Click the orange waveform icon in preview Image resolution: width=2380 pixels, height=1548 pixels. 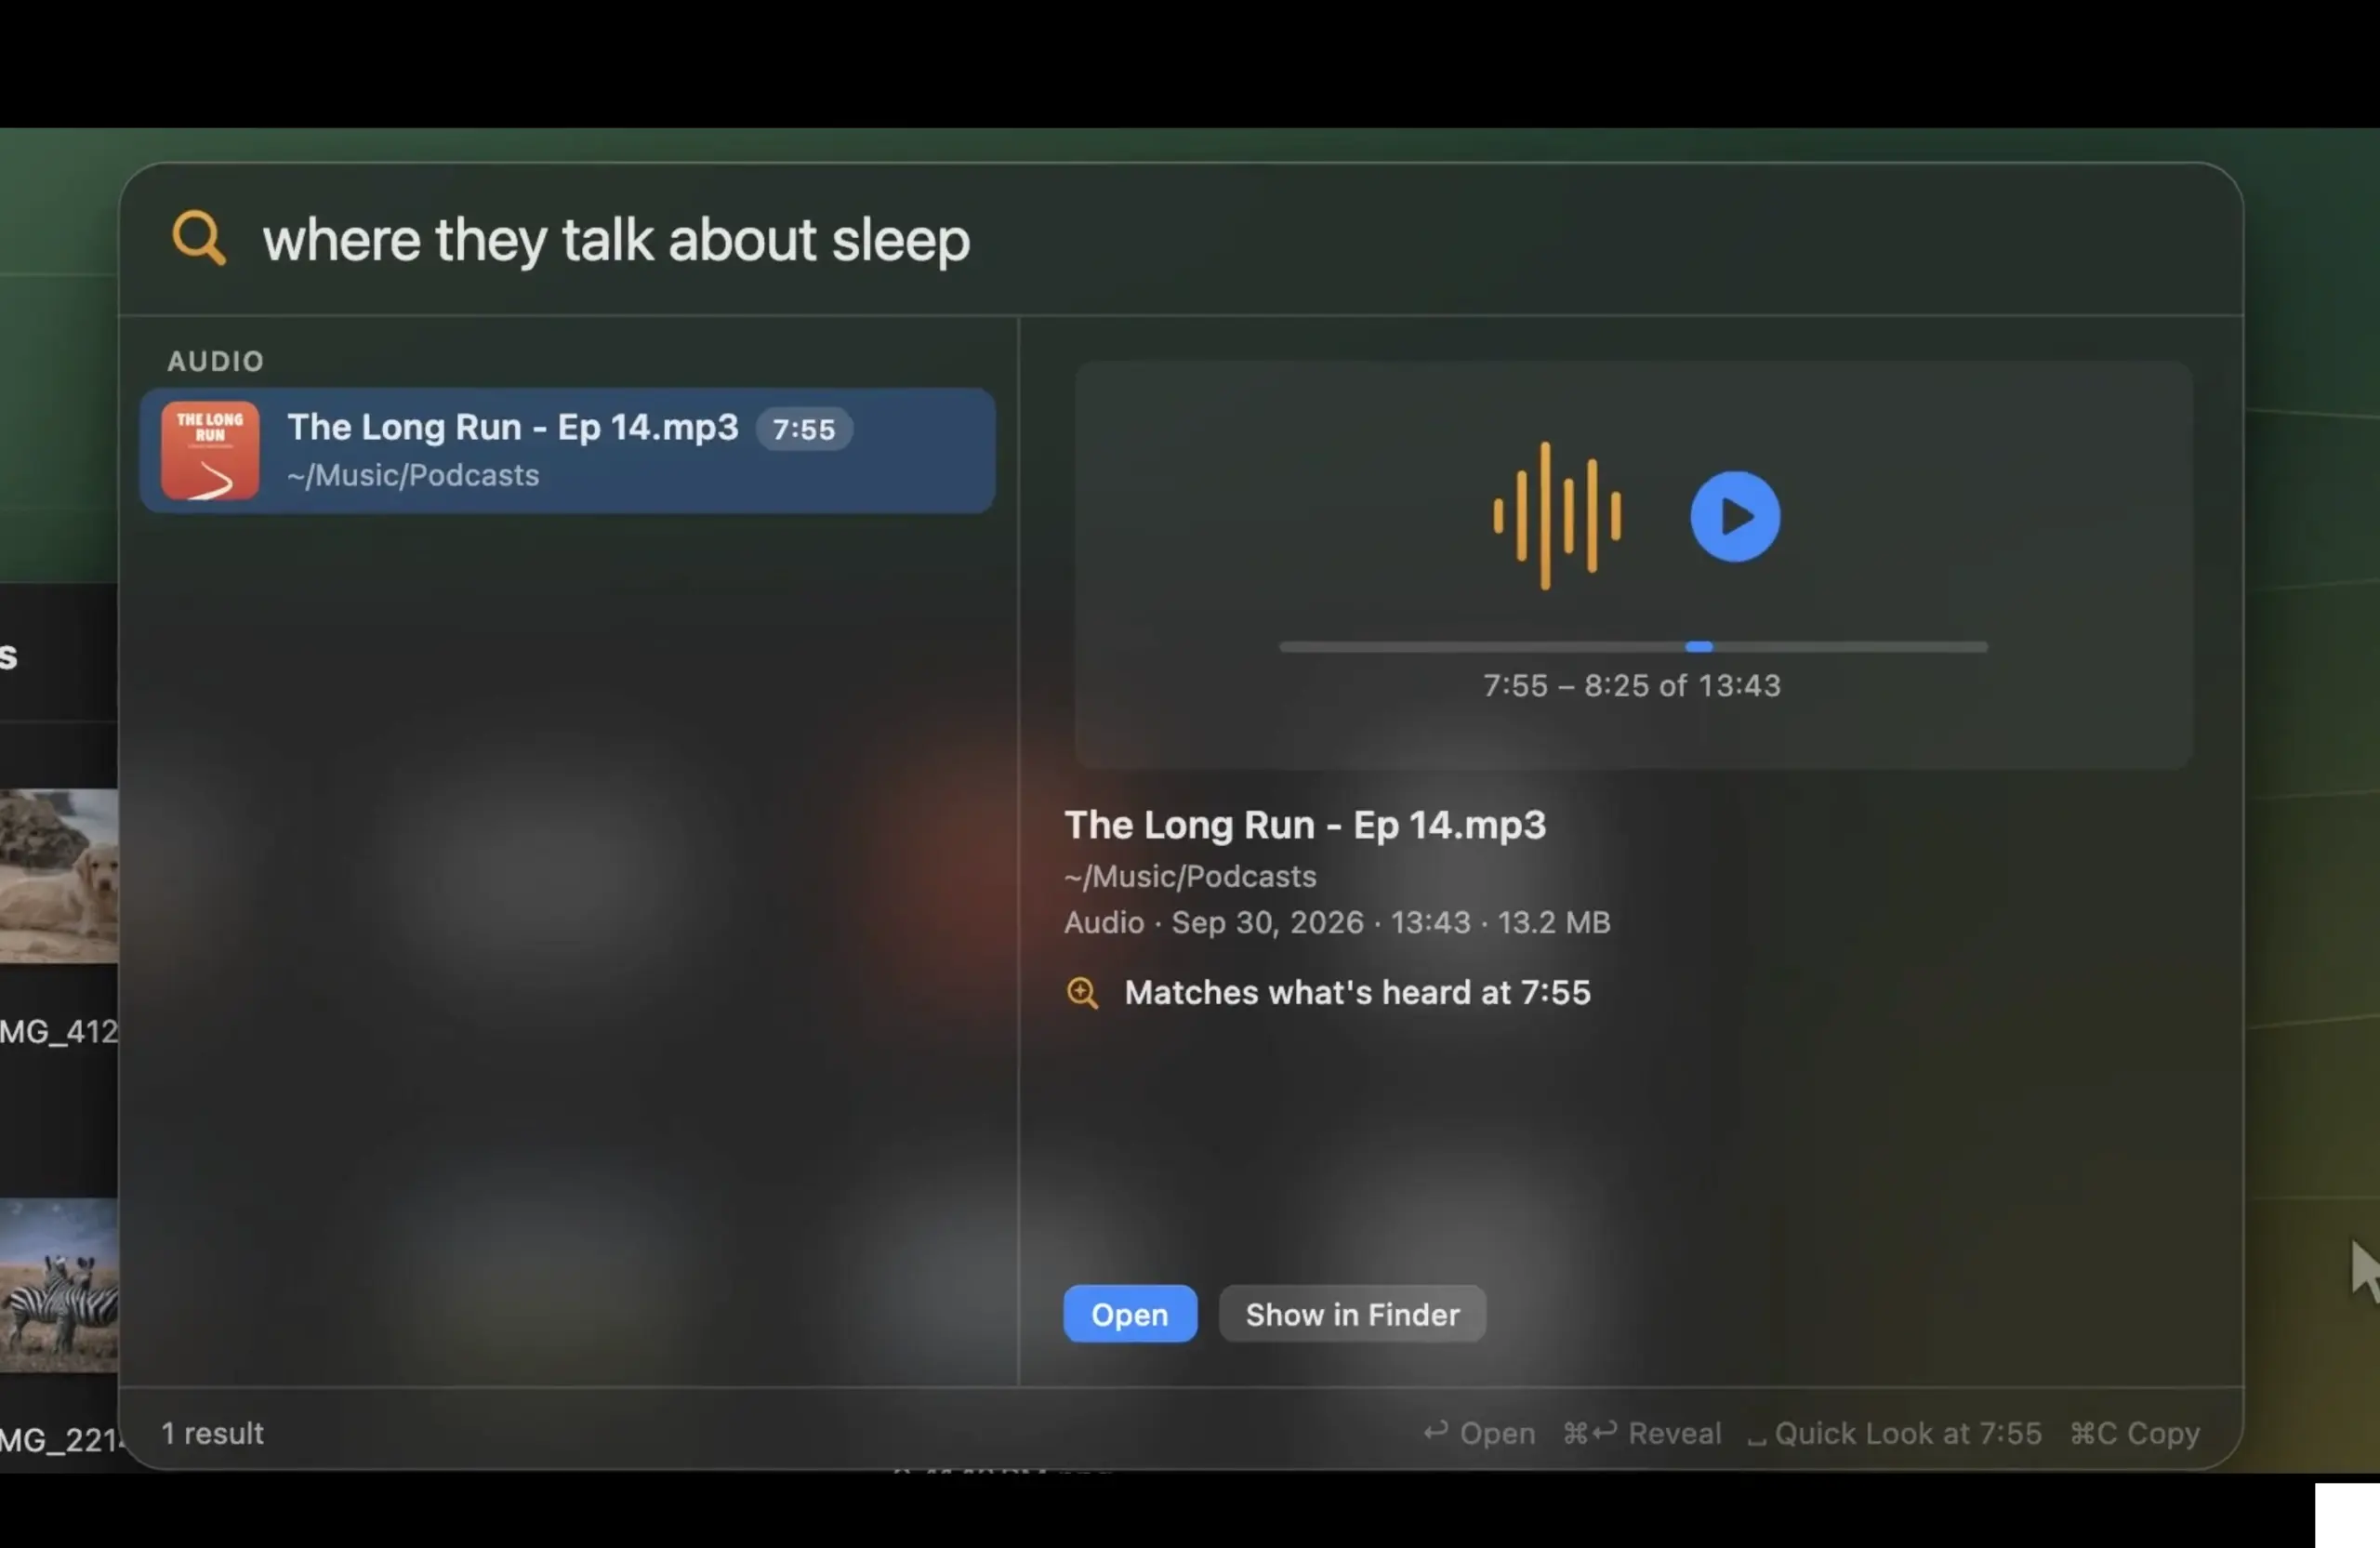pos(1557,516)
